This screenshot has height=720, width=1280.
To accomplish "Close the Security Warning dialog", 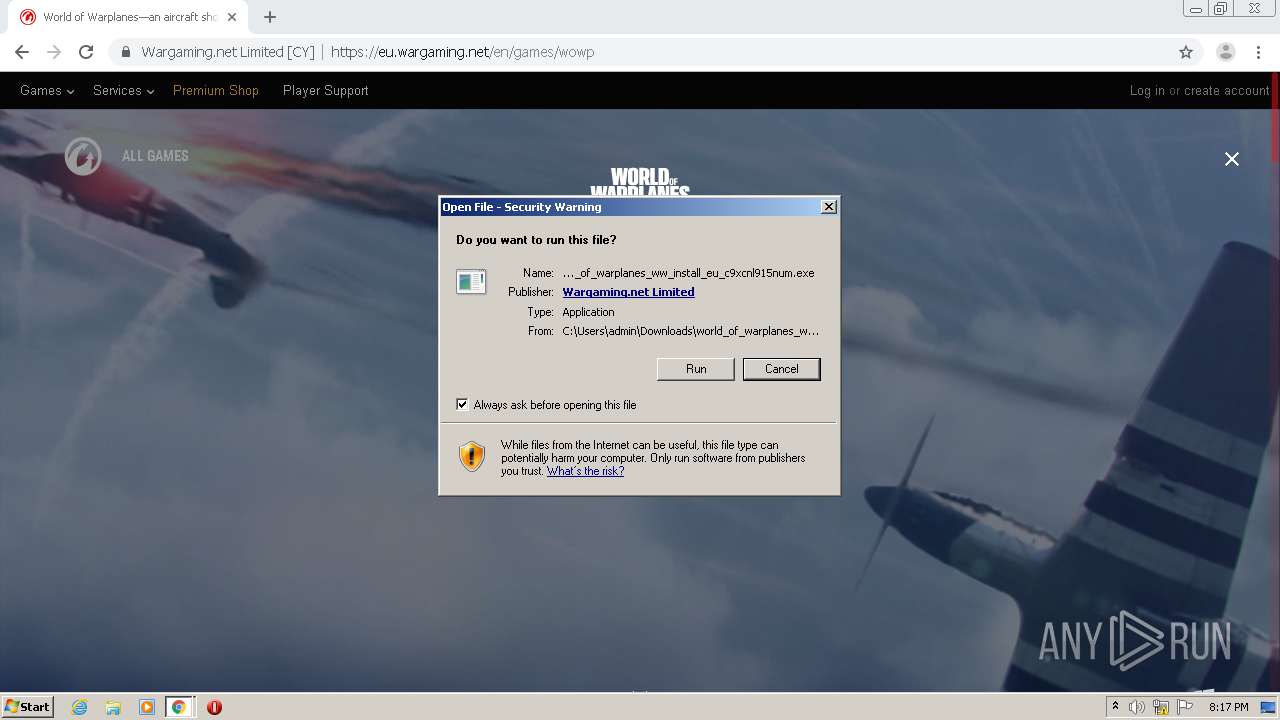I will pos(828,206).
